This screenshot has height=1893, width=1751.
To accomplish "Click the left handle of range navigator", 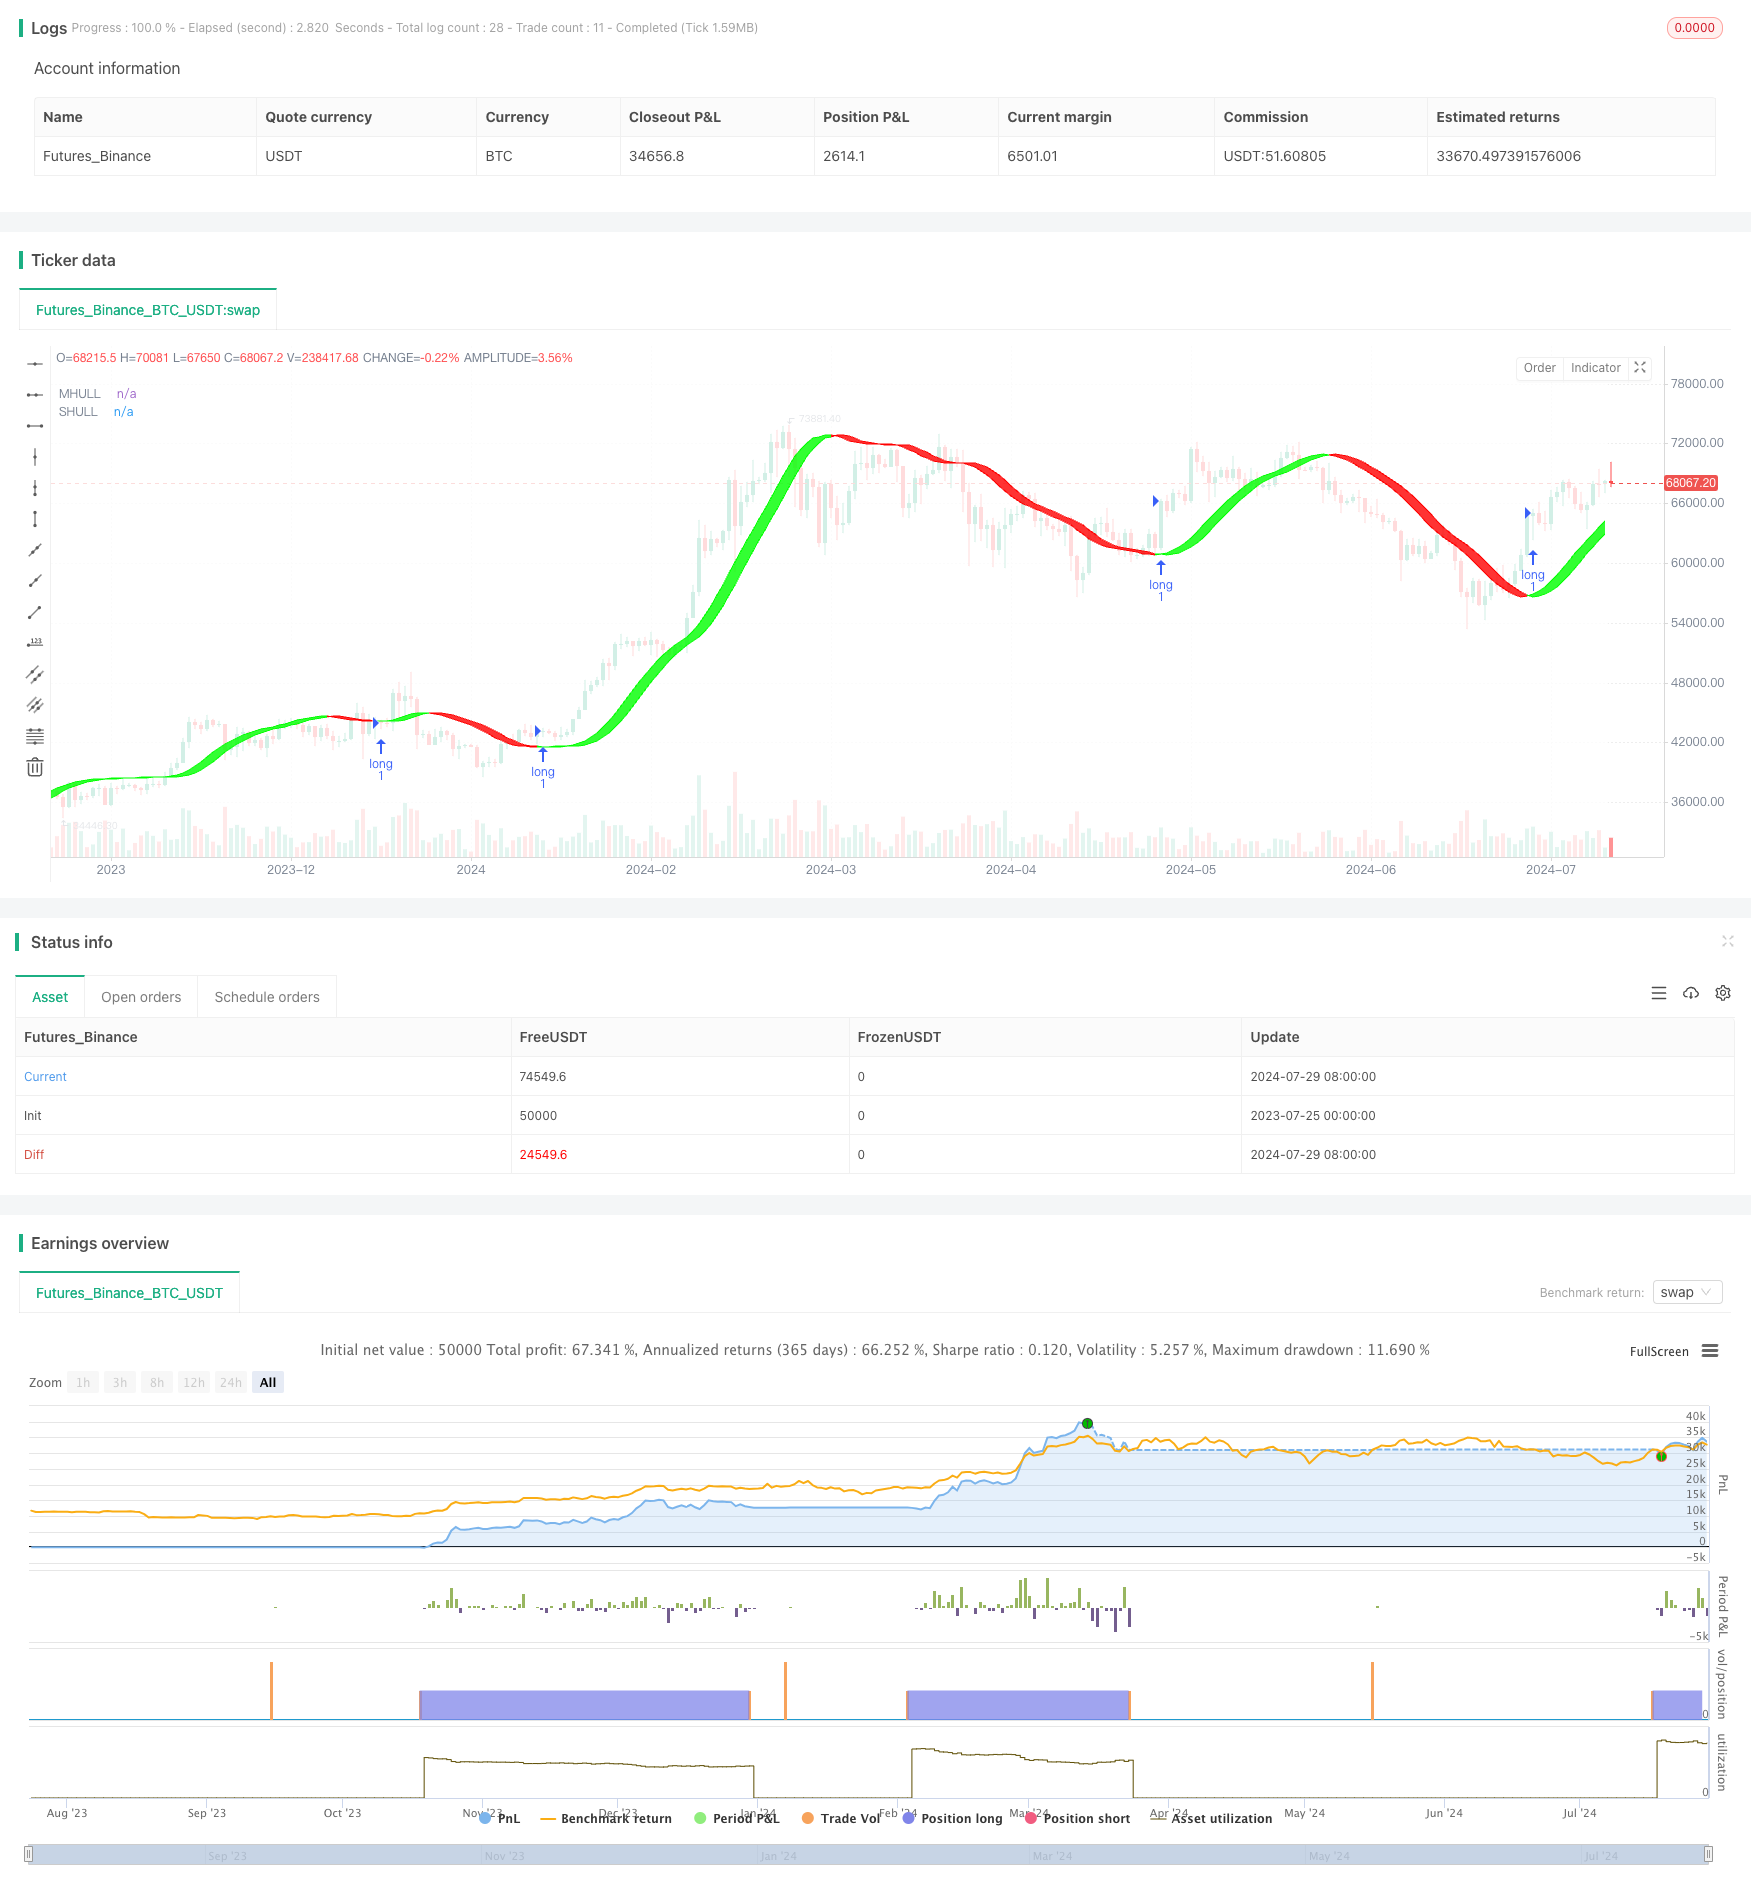I will tap(29, 1854).
